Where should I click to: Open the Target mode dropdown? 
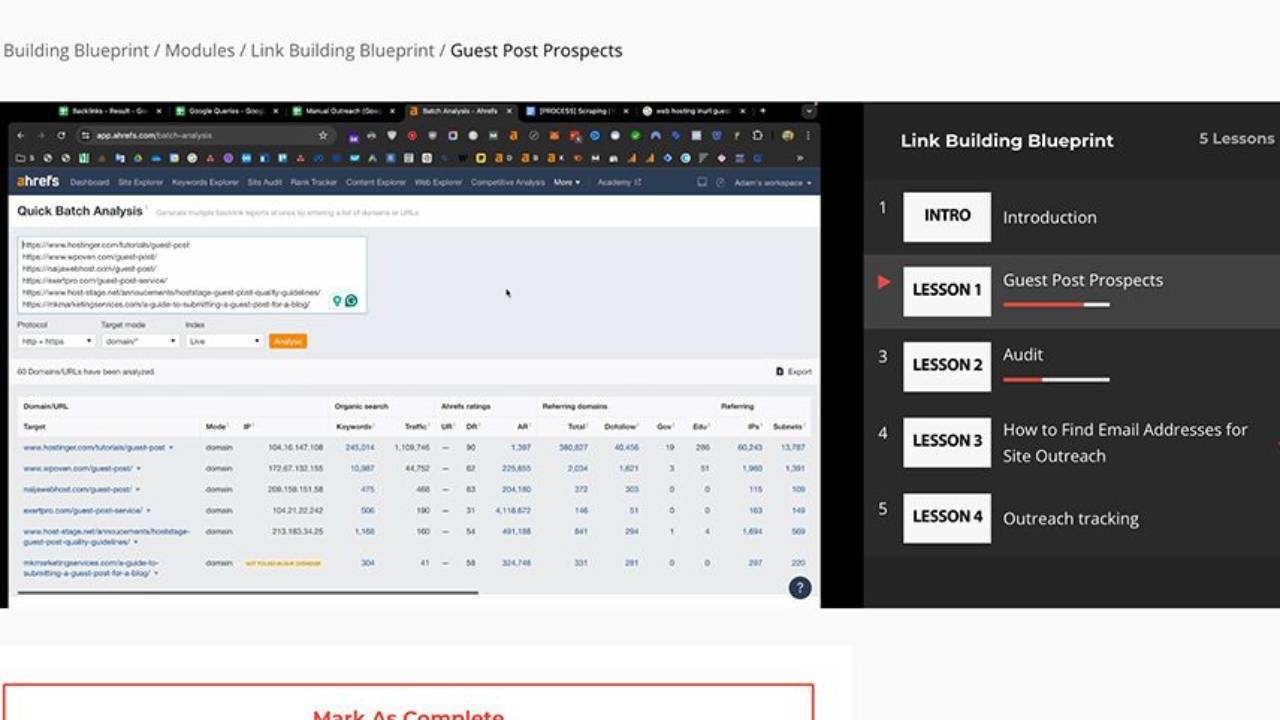point(140,341)
